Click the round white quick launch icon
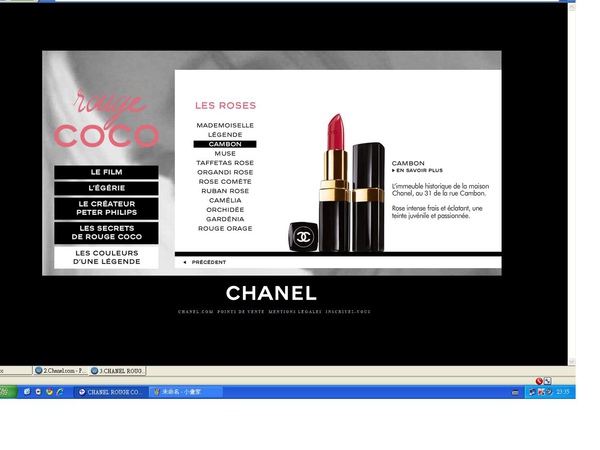Image resolution: width=600 pixels, height=450 pixels. [38, 392]
